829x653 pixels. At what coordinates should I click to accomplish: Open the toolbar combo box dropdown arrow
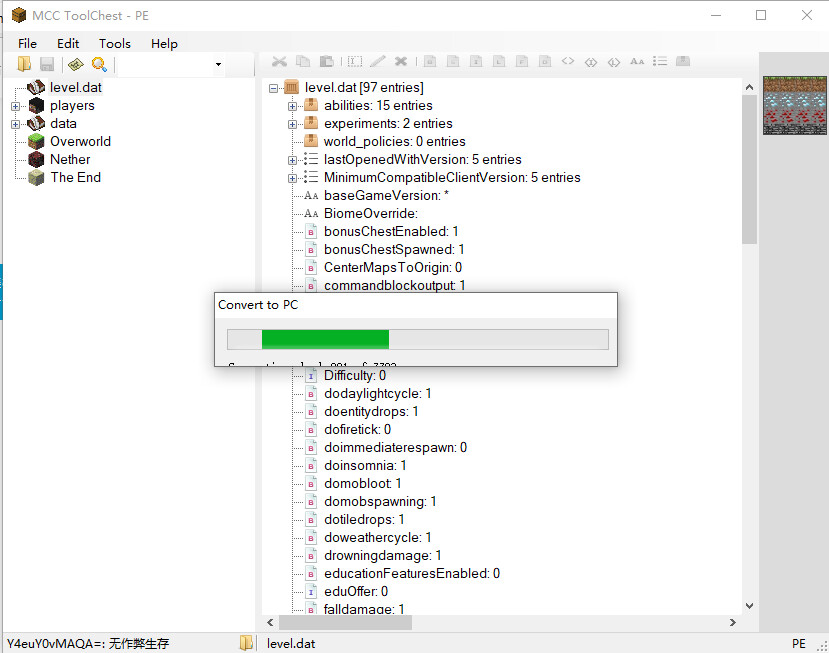click(218, 65)
